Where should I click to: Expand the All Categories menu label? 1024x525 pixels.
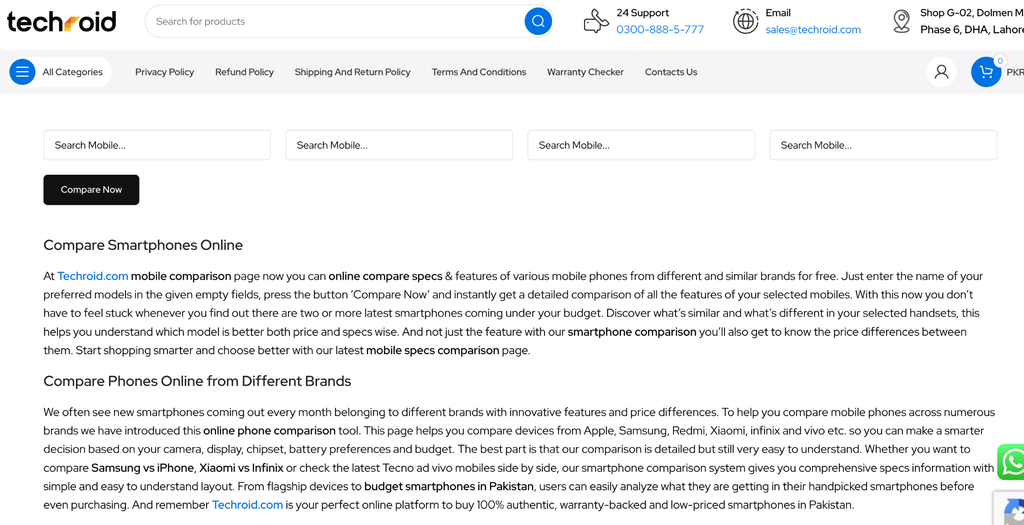pos(72,72)
